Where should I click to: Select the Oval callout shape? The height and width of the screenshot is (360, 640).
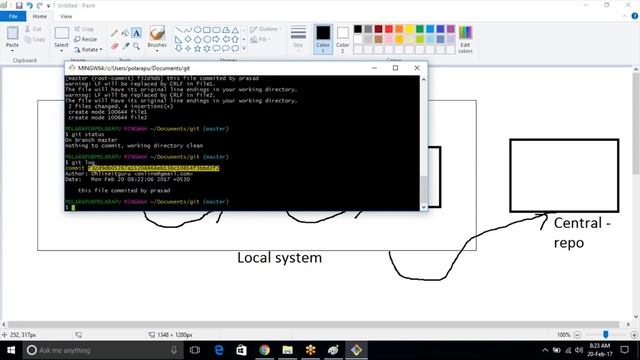pos(235,49)
